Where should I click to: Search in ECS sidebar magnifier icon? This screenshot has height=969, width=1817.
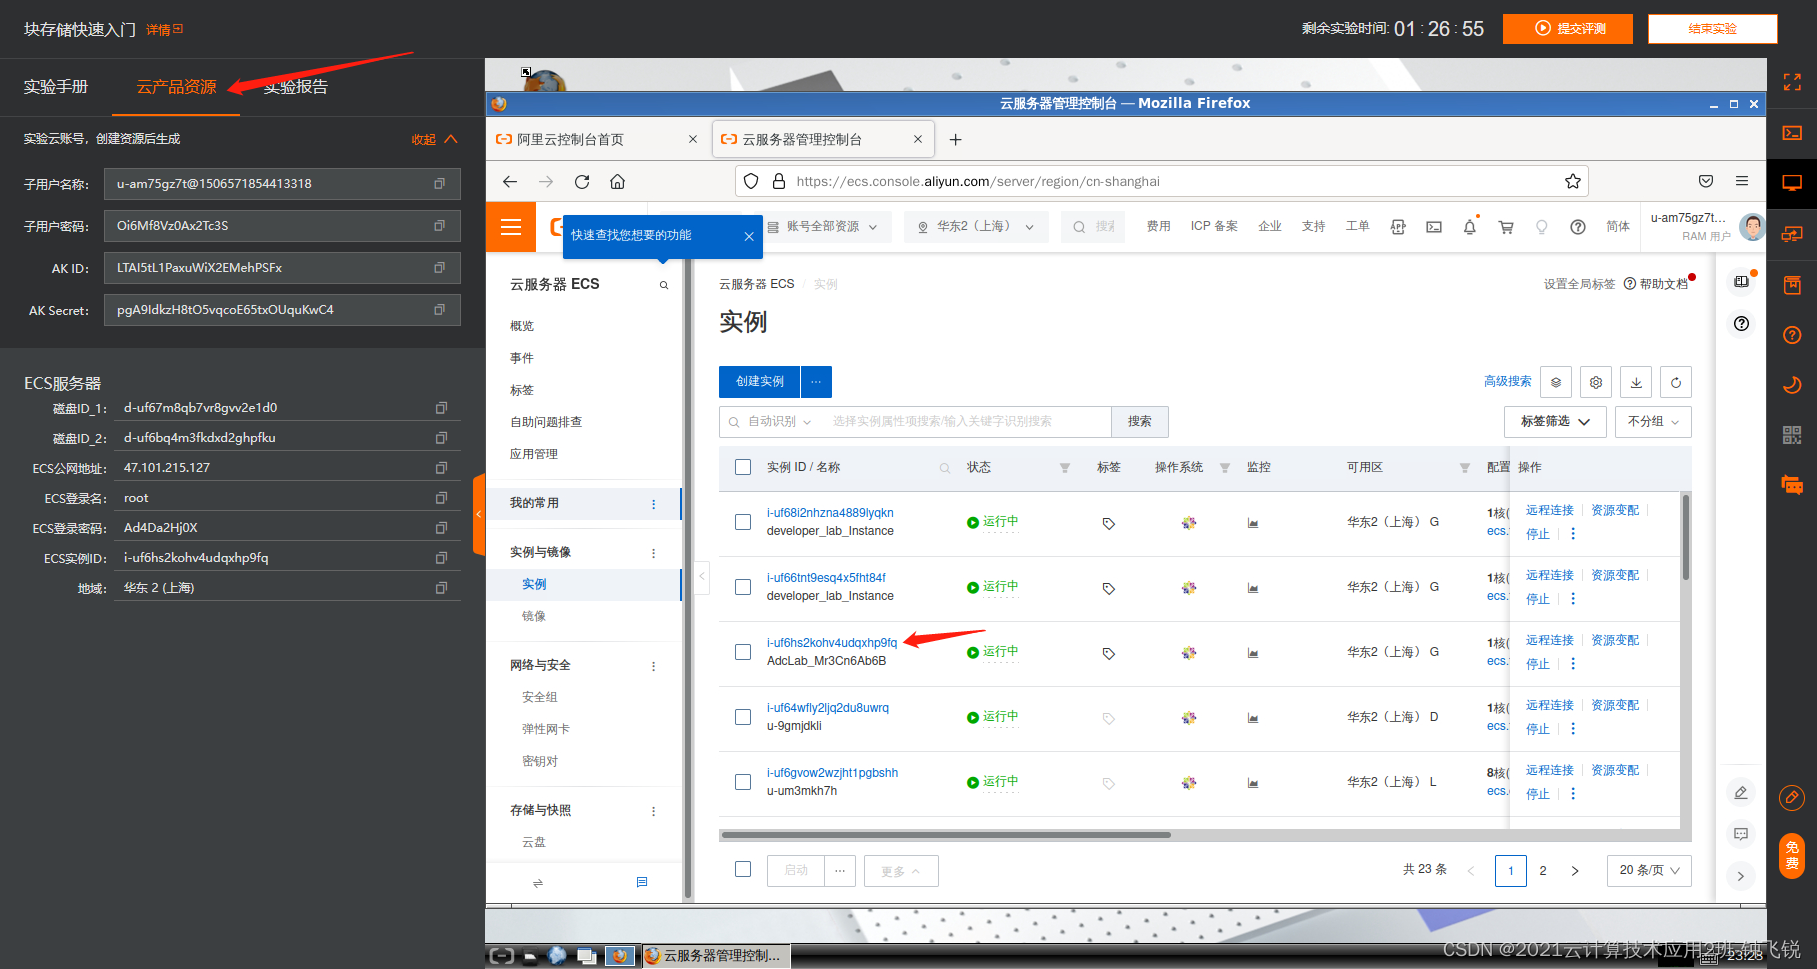[664, 286]
